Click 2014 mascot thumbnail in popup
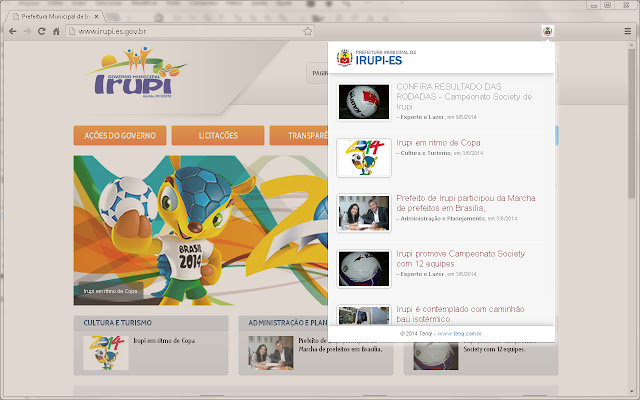Viewport: 640px width, 400px height. (364, 158)
